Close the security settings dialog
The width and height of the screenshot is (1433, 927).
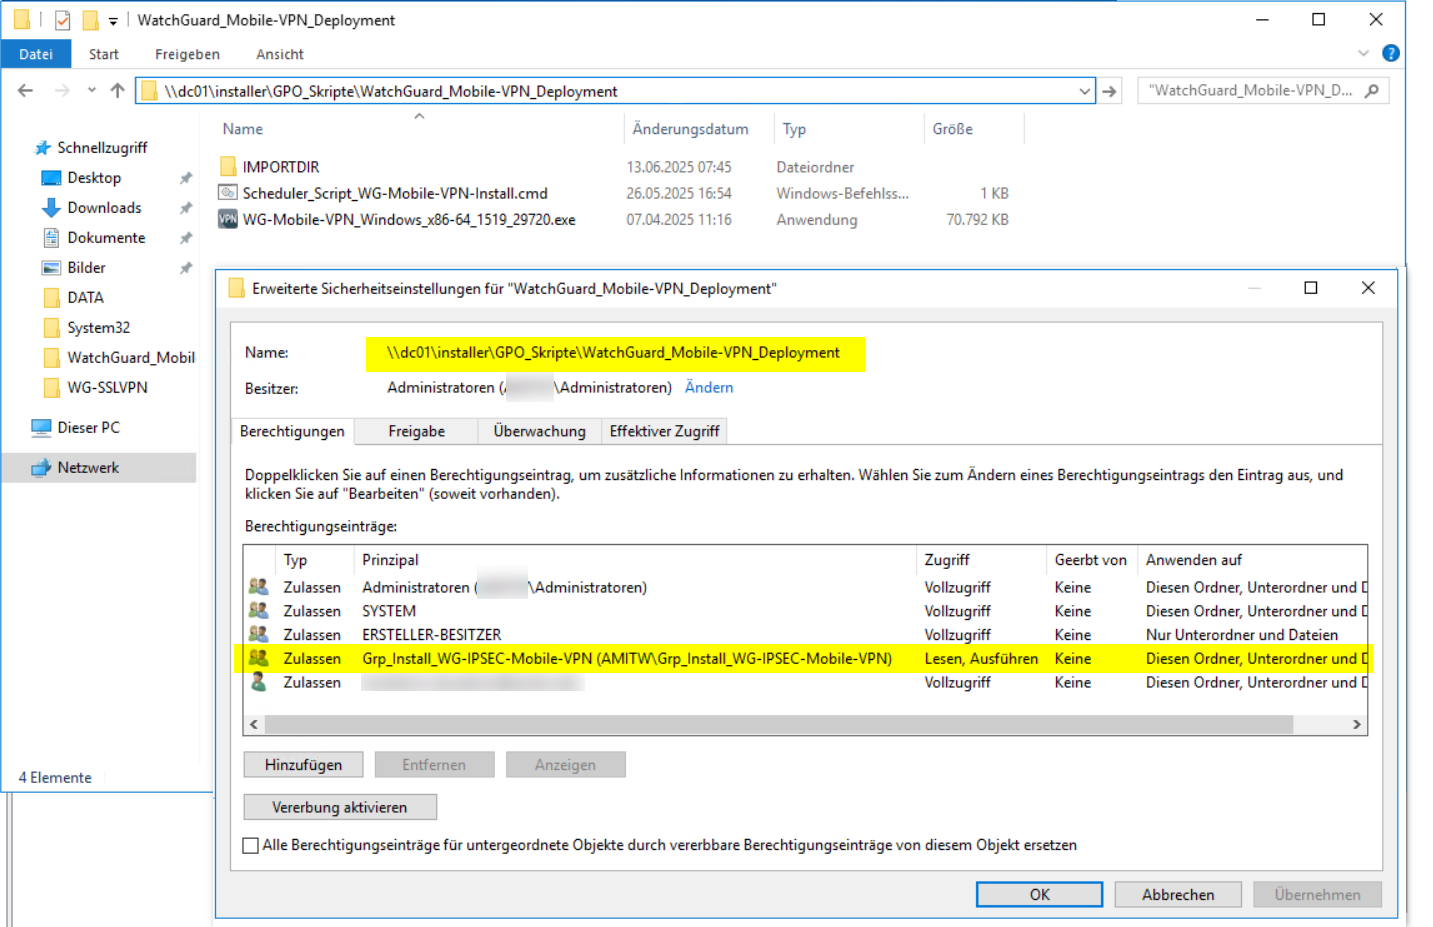click(1368, 288)
